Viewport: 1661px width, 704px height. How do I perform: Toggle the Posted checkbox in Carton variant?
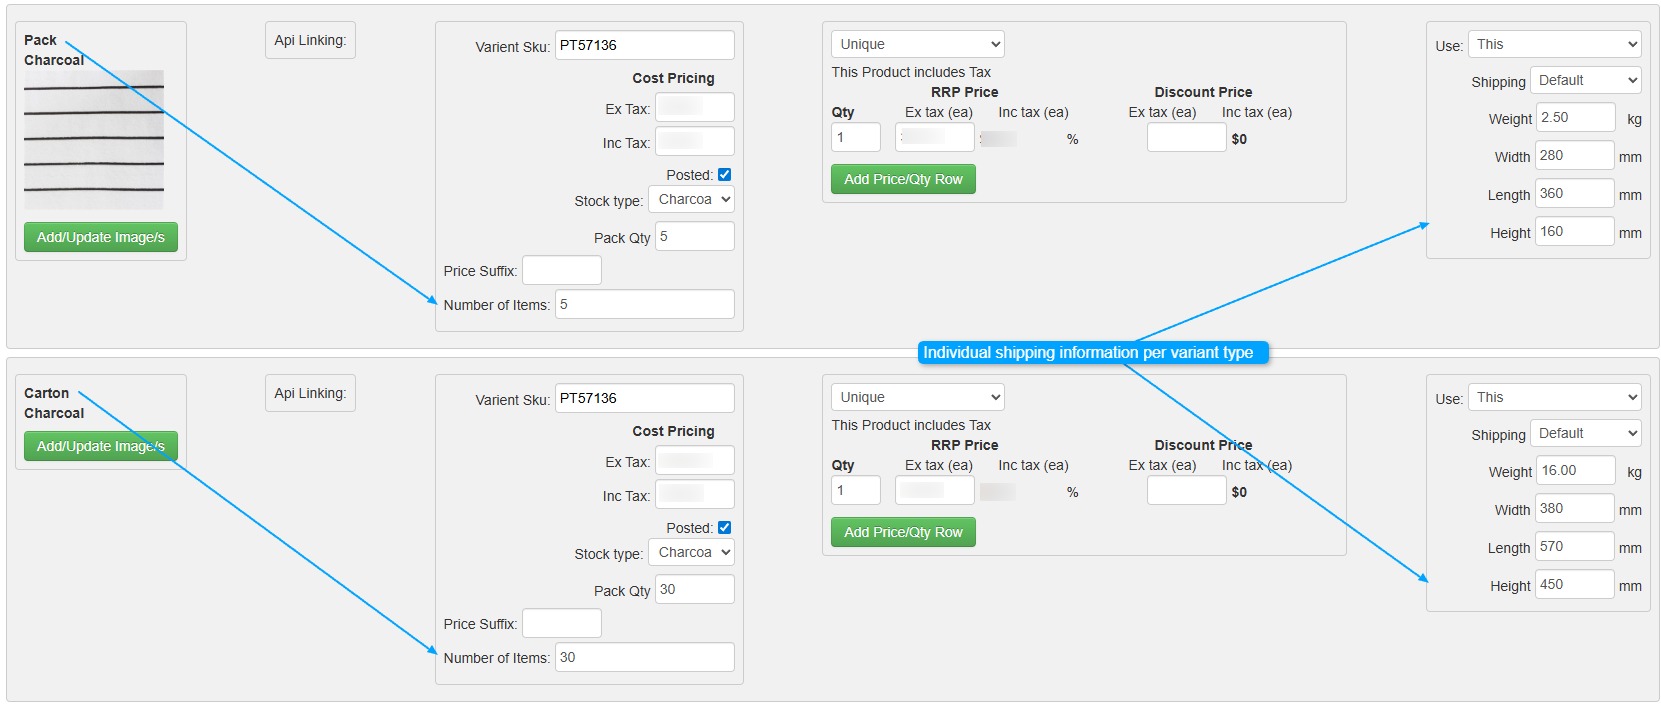724,528
